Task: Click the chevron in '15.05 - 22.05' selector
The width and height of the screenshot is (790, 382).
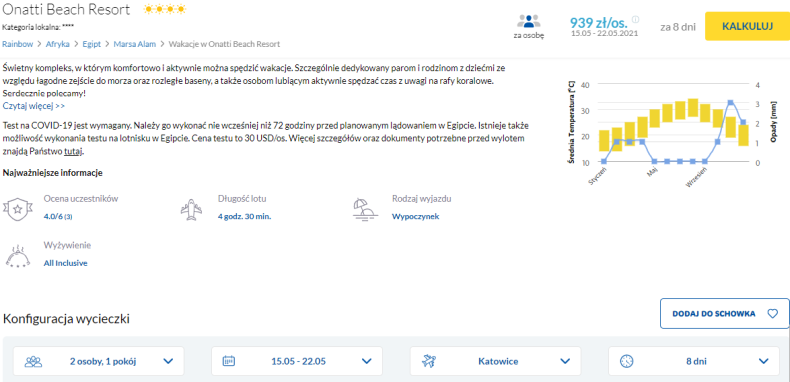Action: click(x=367, y=361)
